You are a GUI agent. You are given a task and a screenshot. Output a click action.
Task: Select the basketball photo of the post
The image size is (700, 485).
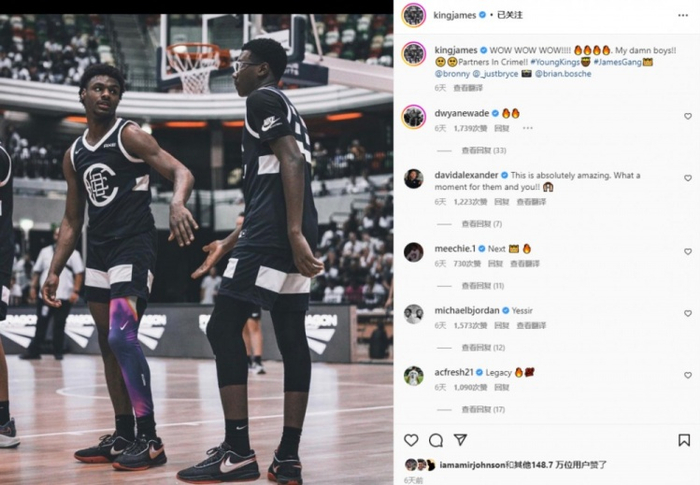click(x=196, y=249)
